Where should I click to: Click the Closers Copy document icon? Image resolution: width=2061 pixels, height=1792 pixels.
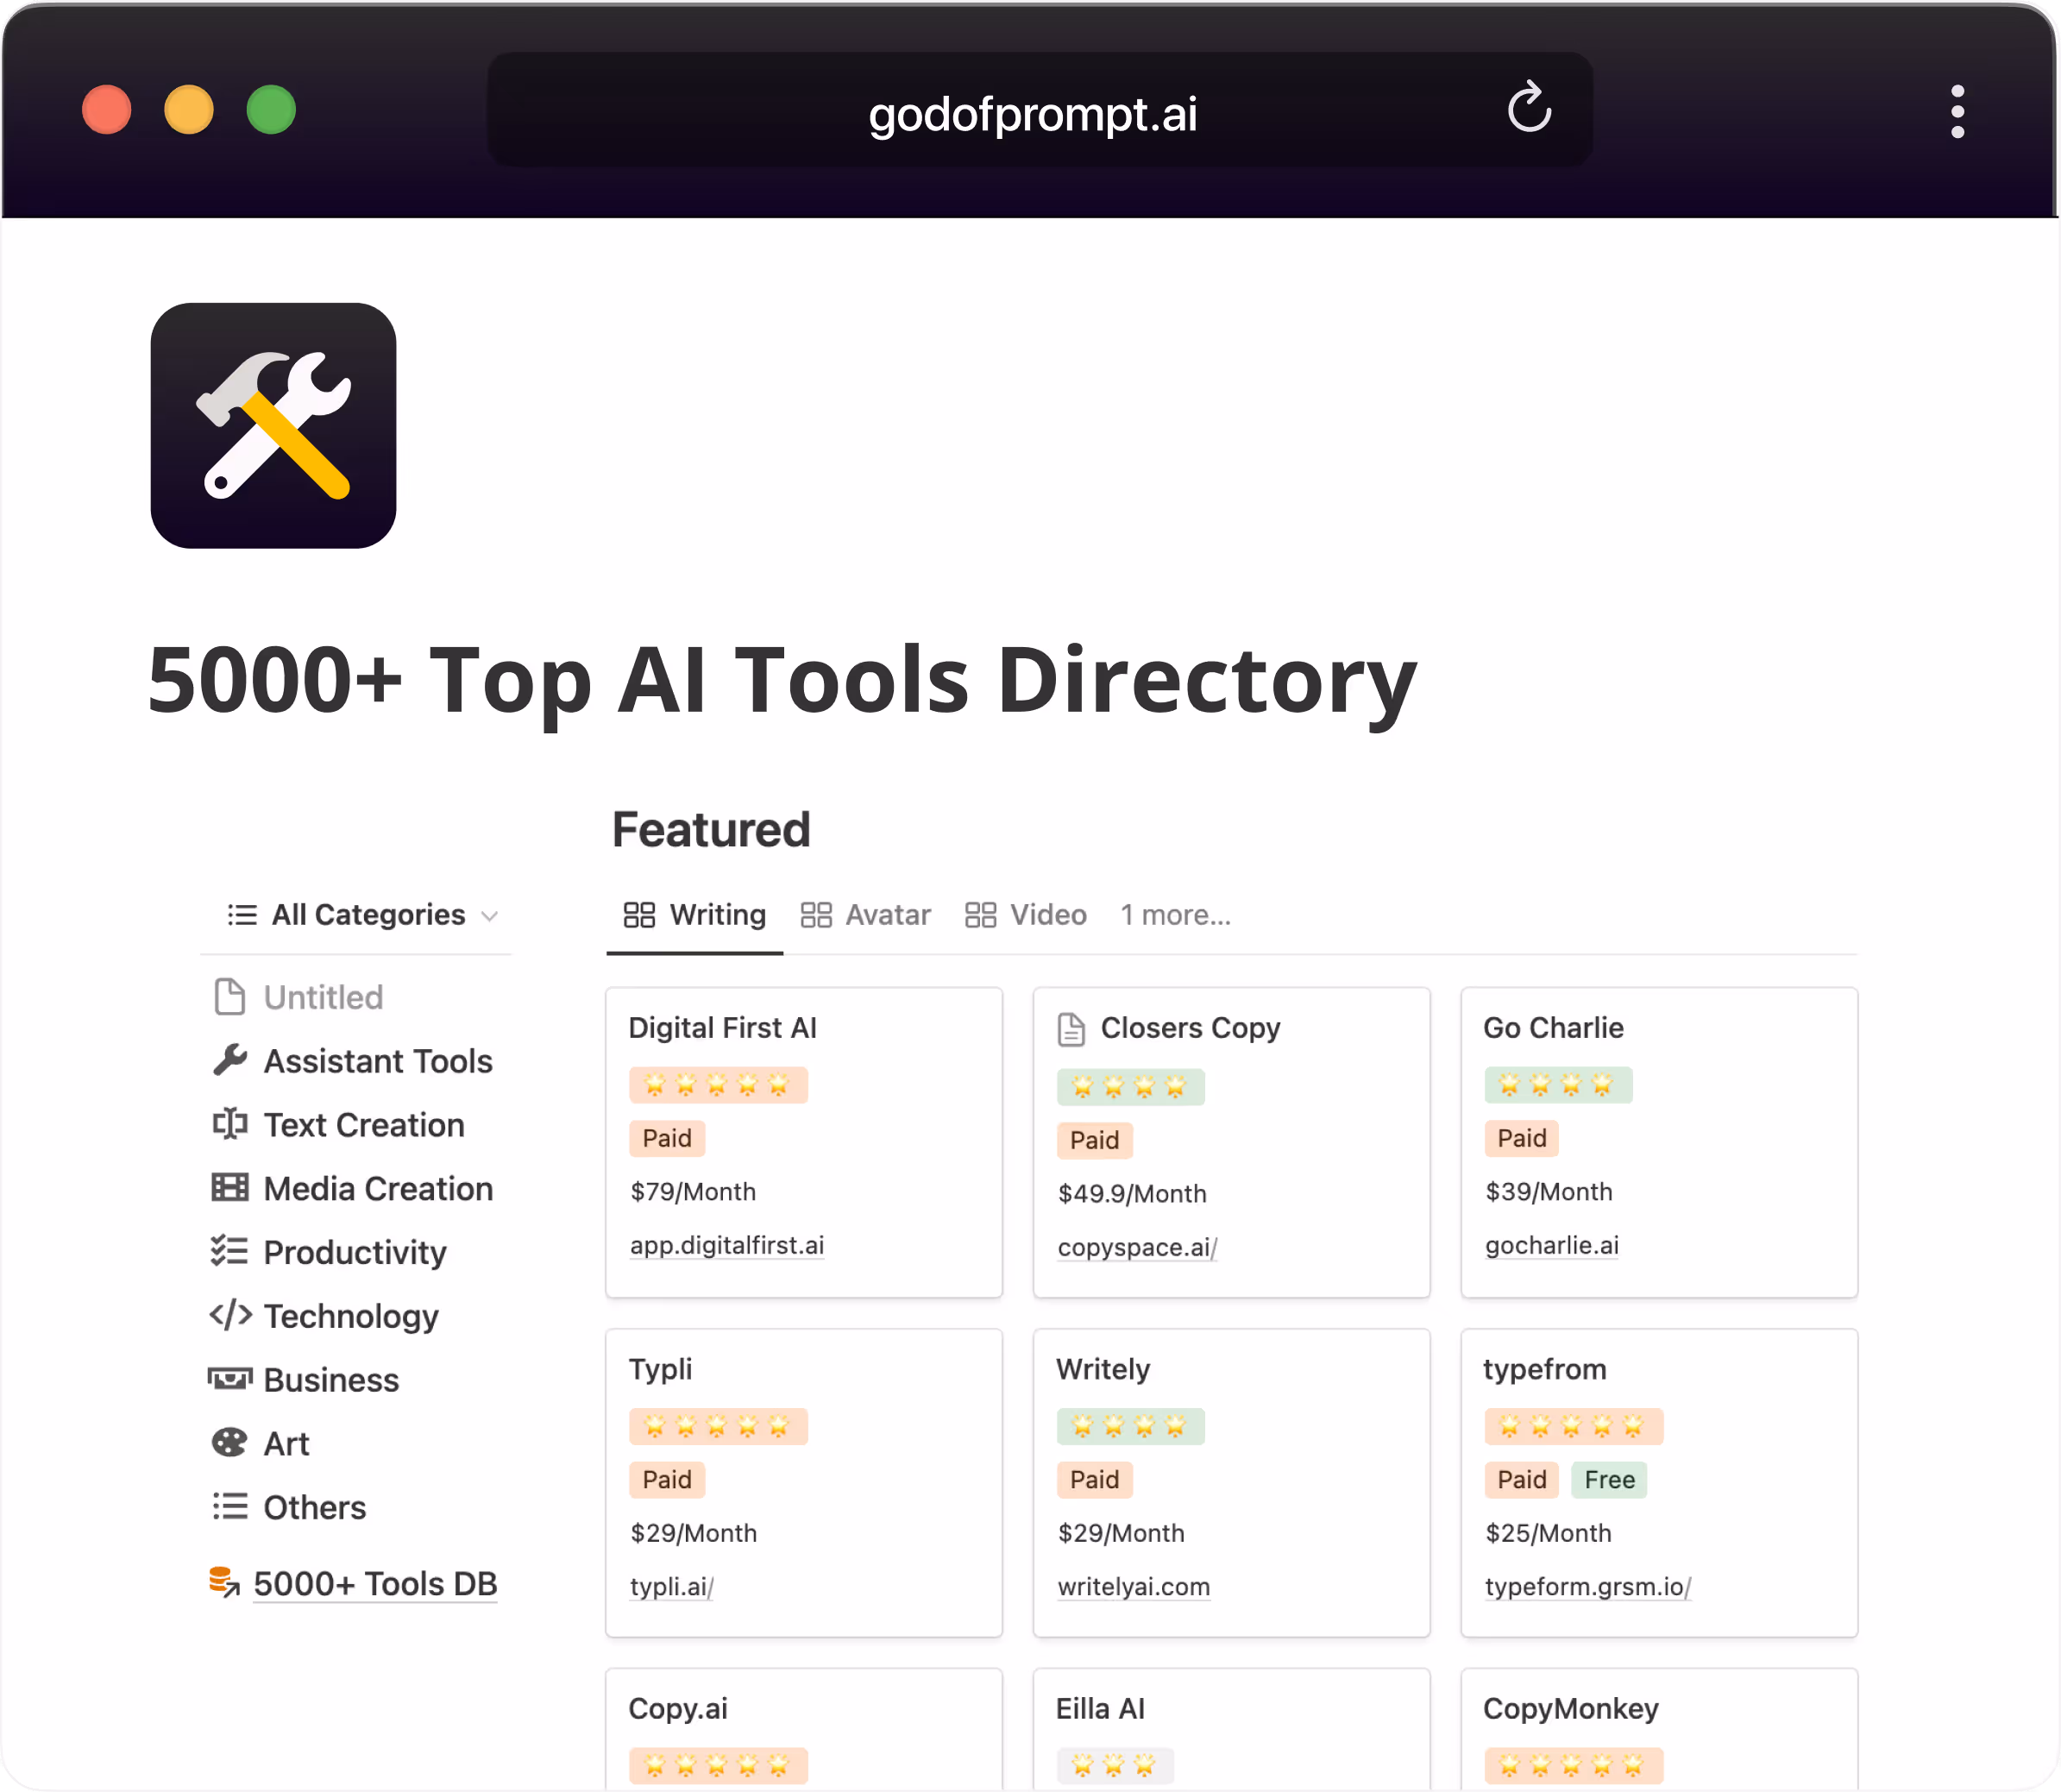(x=1071, y=1029)
